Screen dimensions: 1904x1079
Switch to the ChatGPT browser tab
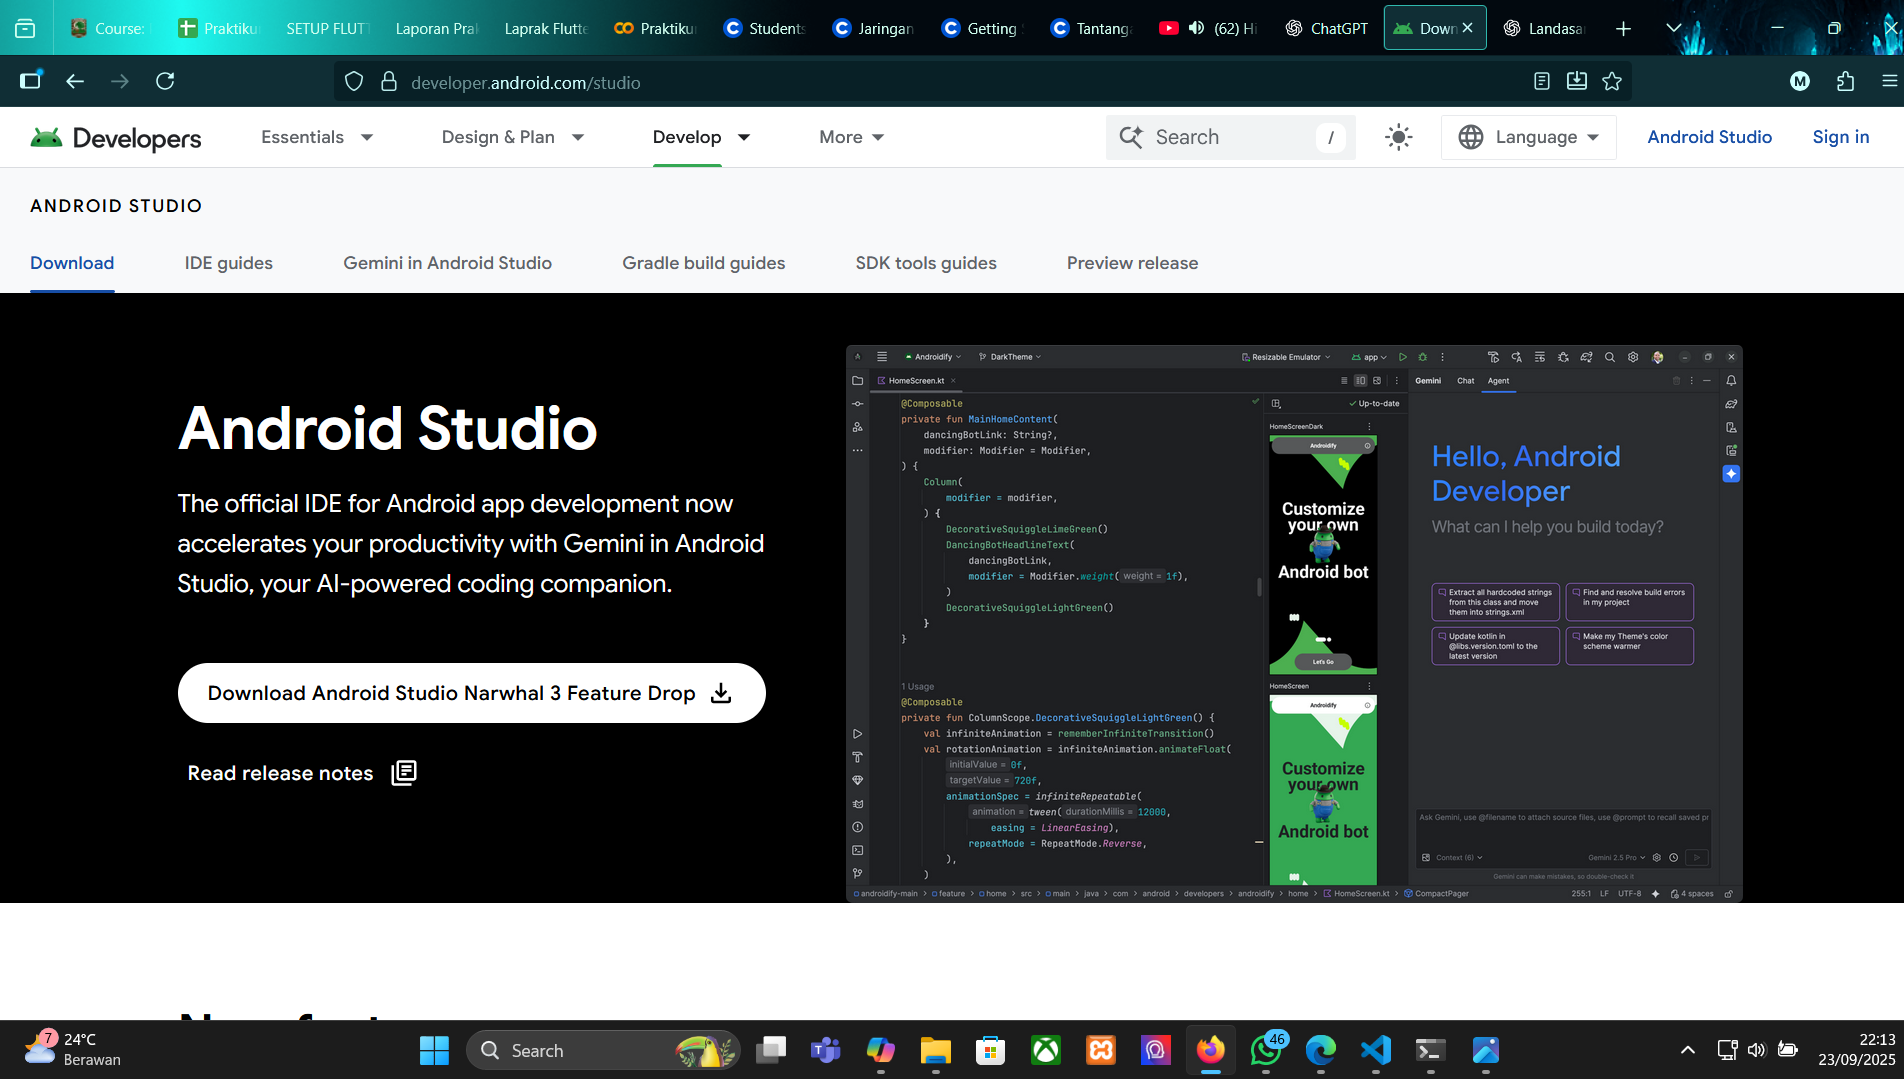[x=1327, y=28]
